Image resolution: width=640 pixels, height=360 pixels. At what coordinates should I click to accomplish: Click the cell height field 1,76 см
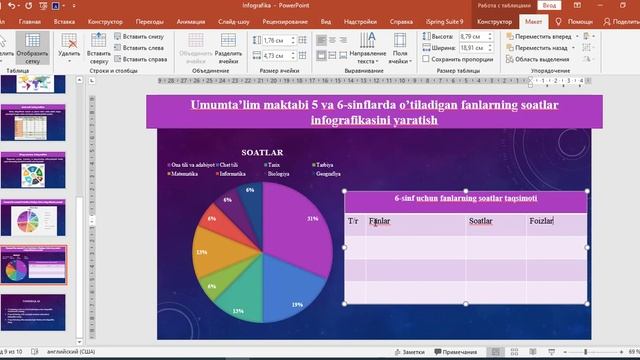pos(275,40)
